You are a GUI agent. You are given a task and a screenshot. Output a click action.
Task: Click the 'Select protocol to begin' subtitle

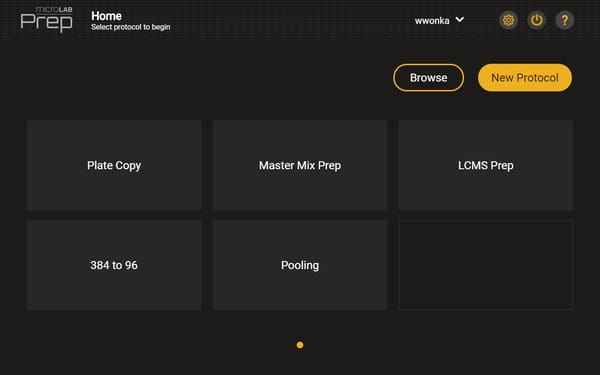point(130,27)
